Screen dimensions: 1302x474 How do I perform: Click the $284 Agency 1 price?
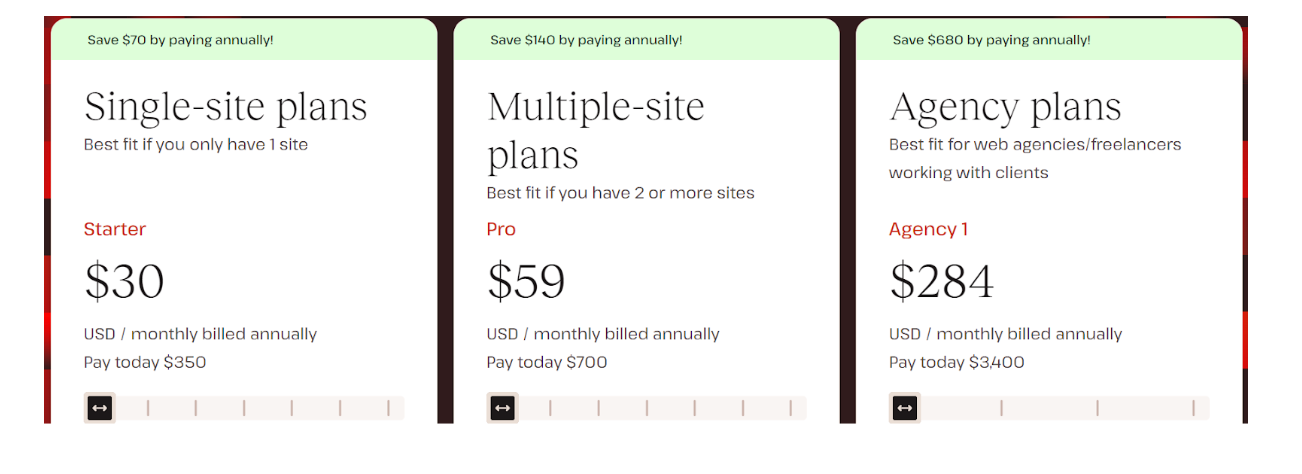click(942, 281)
